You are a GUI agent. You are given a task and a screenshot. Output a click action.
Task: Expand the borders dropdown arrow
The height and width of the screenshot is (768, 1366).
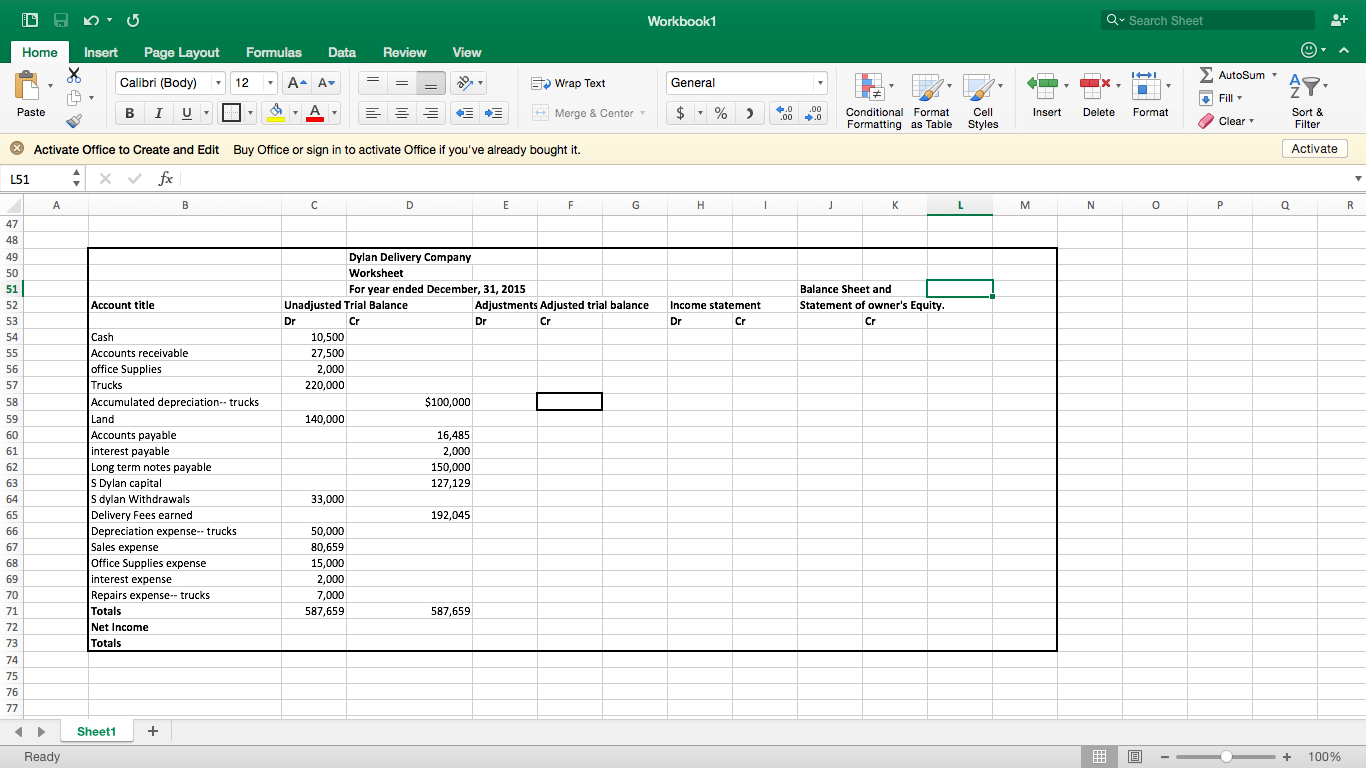click(250, 113)
